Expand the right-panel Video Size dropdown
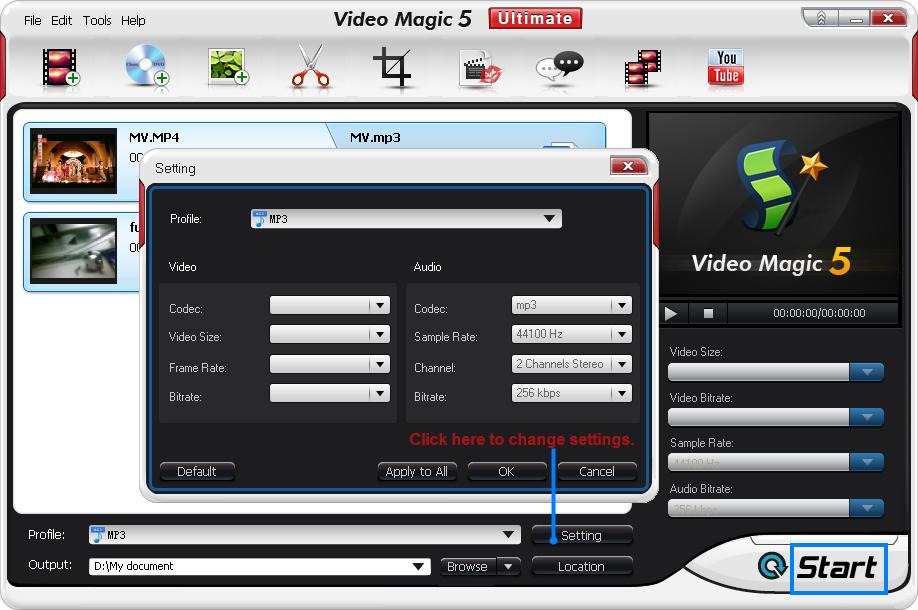 [866, 372]
